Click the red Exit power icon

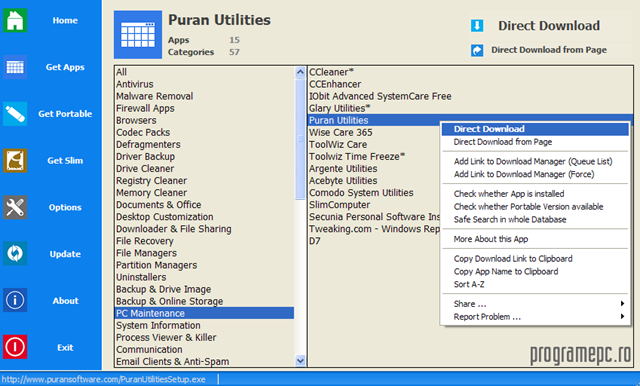pos(15,347)
